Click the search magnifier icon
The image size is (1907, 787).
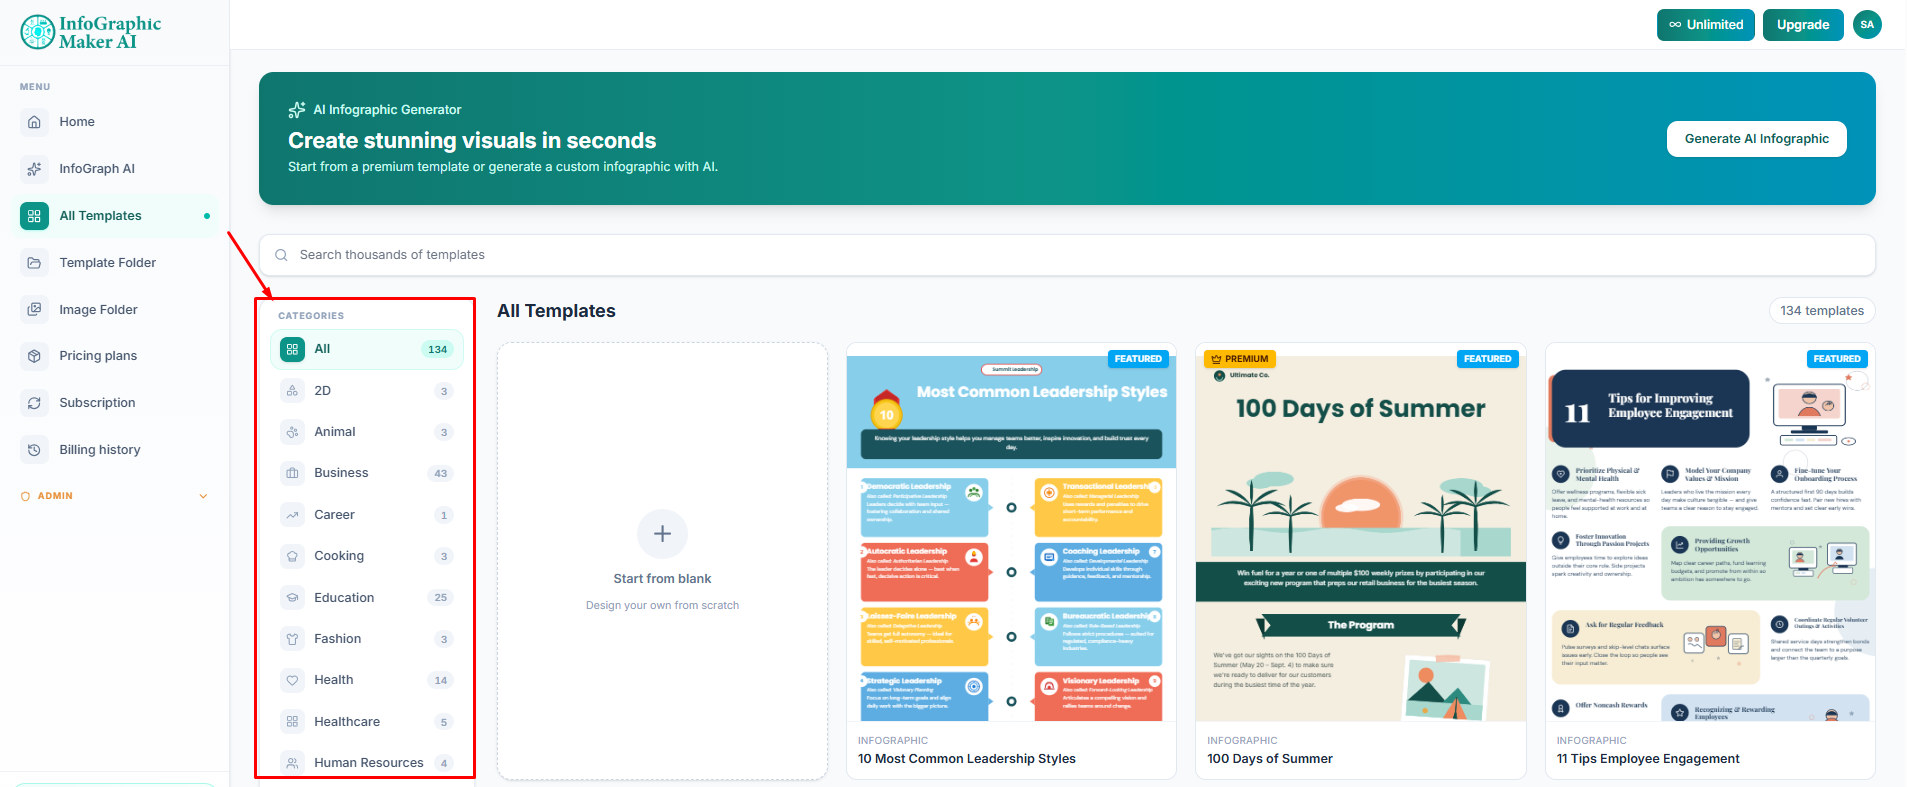tap(281, 255)
